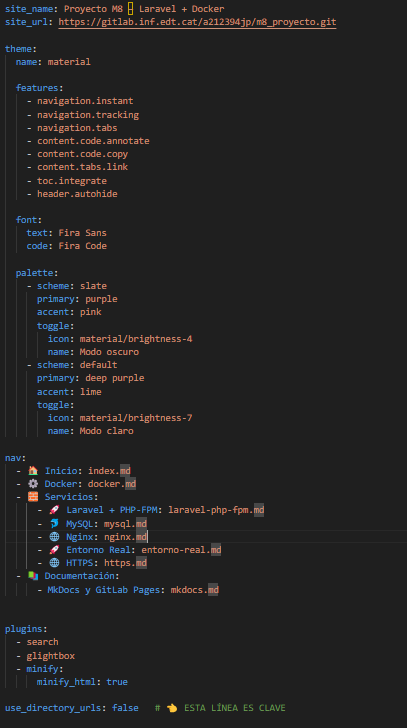Click the https.md file value
Screen dimensions: 407x728
click(x=125, y=562)
